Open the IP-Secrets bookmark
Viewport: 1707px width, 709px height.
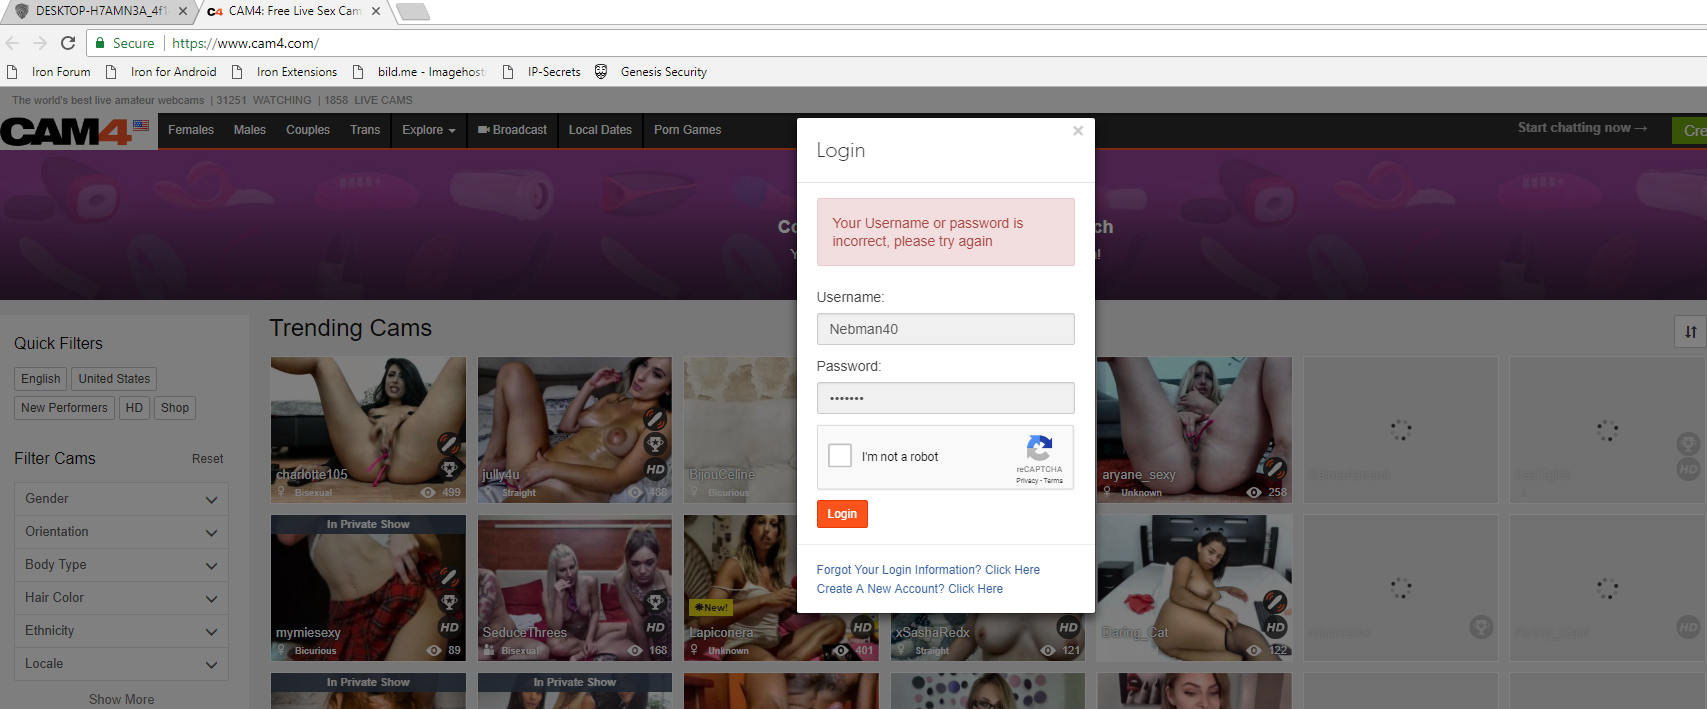click(x=541, y=72)
